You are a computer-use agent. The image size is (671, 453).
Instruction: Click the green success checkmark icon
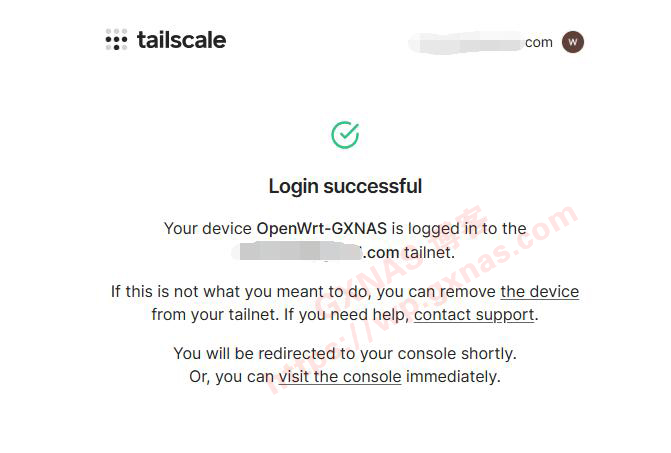[x=345, y=135]
